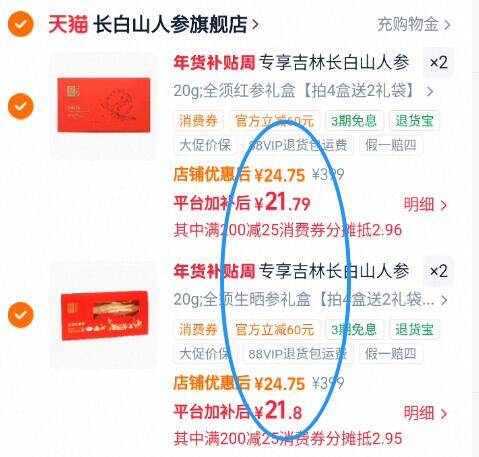Deselect the red ginseng gift box item

coord(21,106)
